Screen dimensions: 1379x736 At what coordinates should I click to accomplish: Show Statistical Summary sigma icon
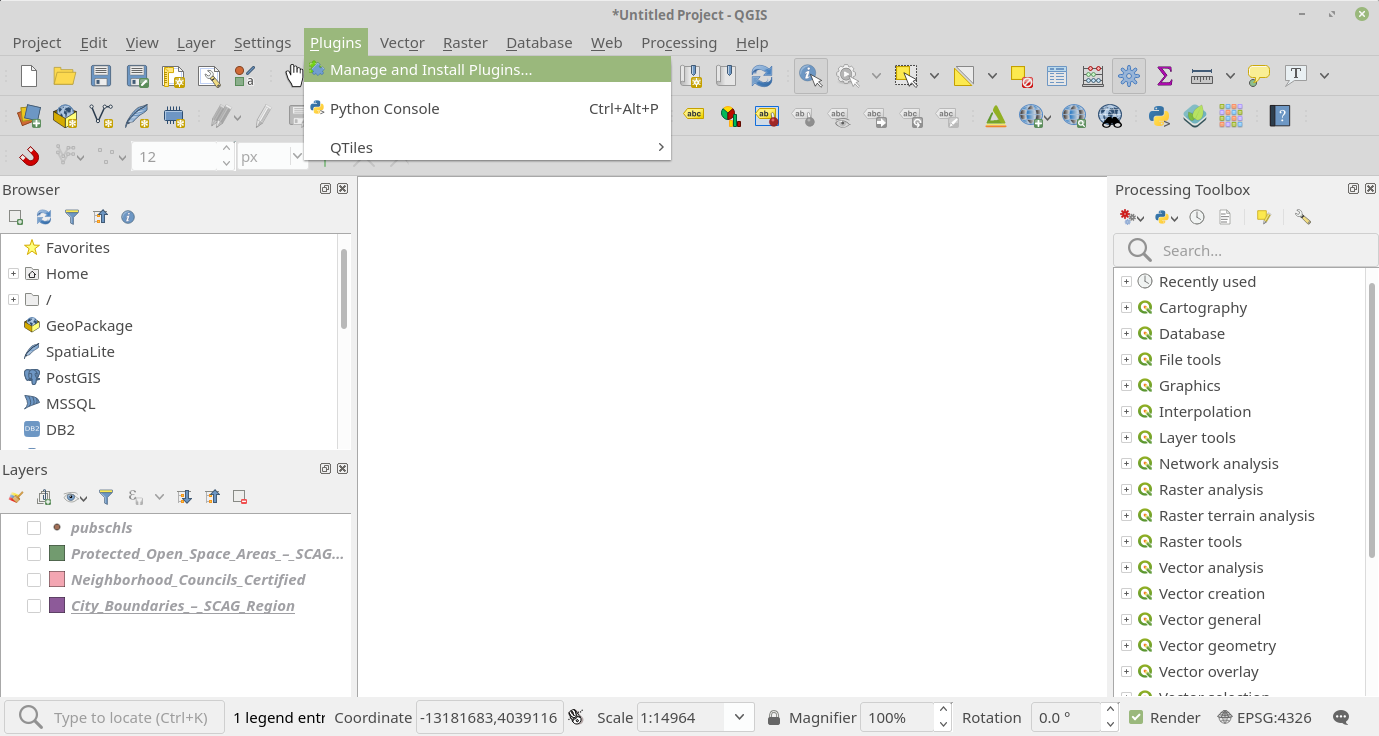[1164, 76]
